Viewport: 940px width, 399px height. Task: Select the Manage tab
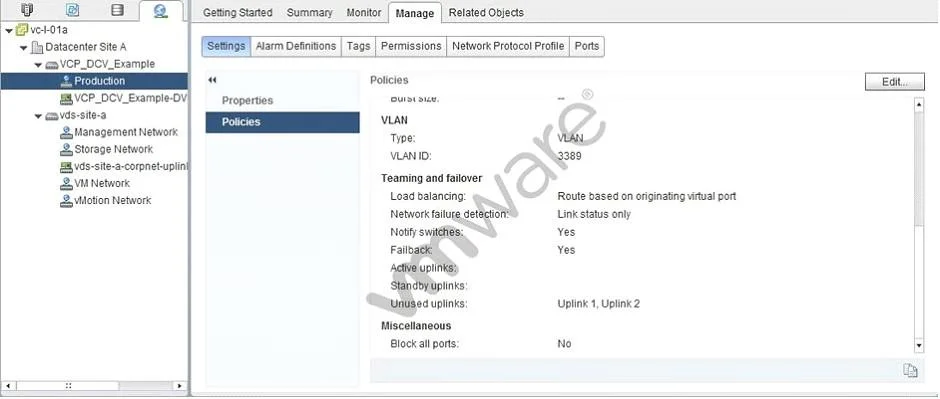[x=415, y=13]
